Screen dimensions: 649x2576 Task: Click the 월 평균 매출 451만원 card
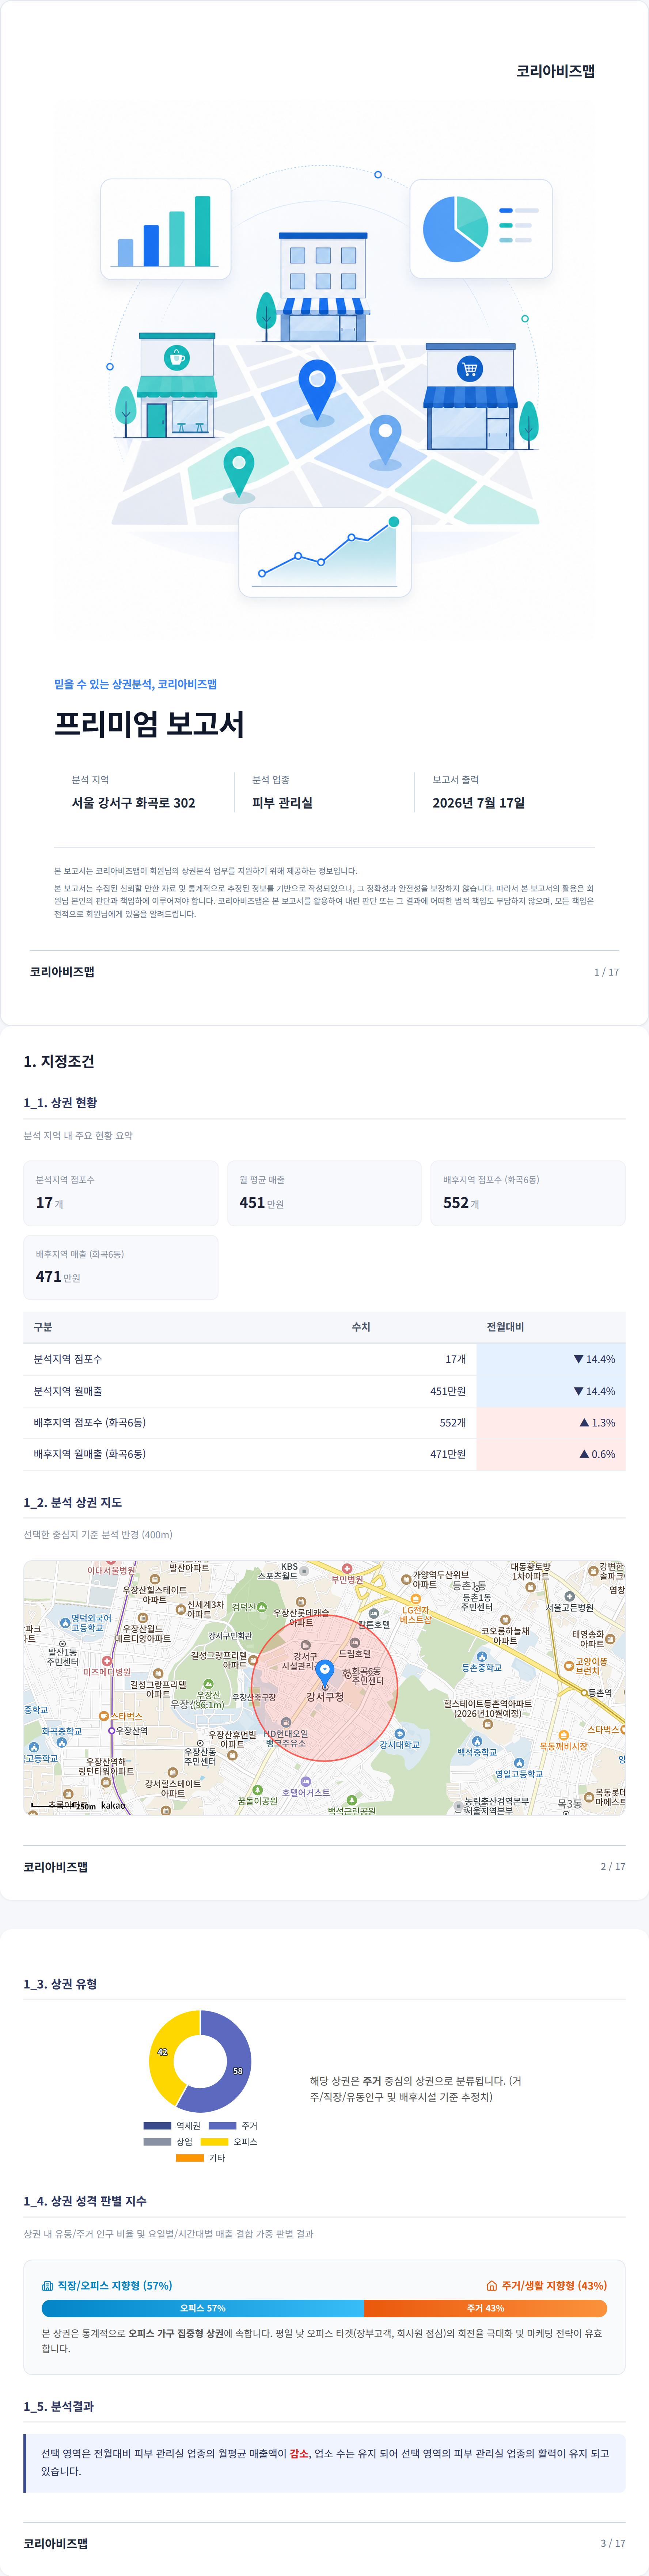[324, 1193]
